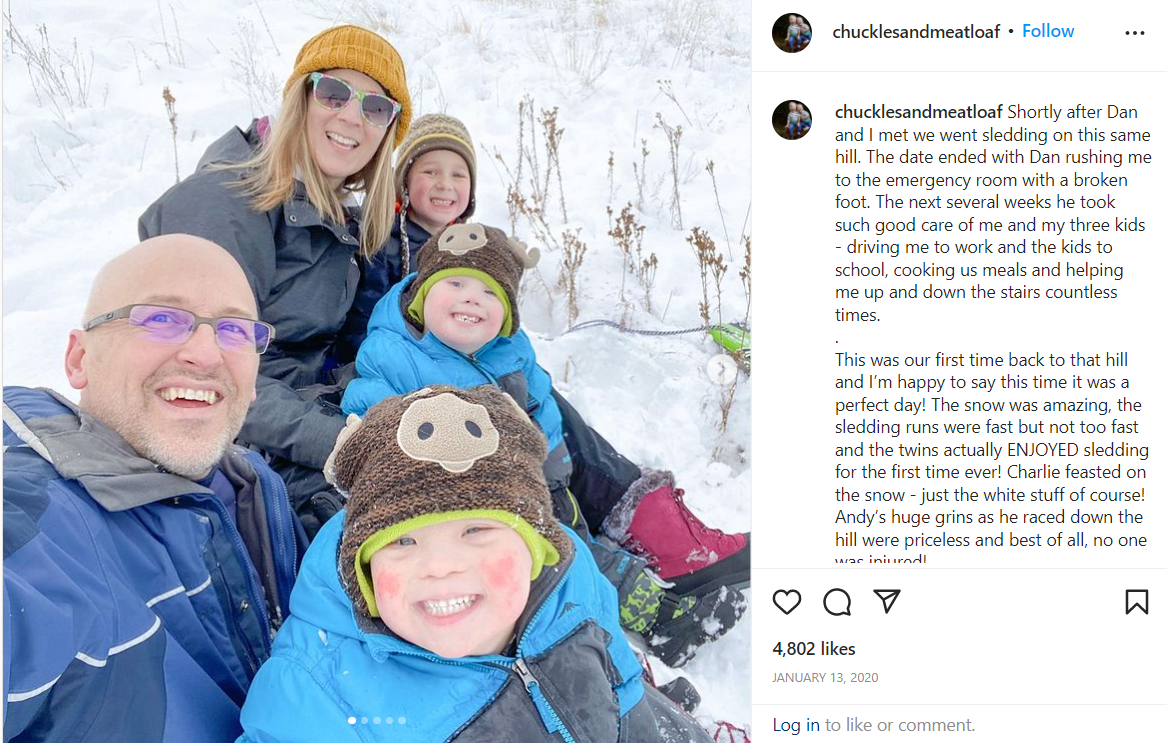Open the January 13, 2020 post date link

click(825, 677)
